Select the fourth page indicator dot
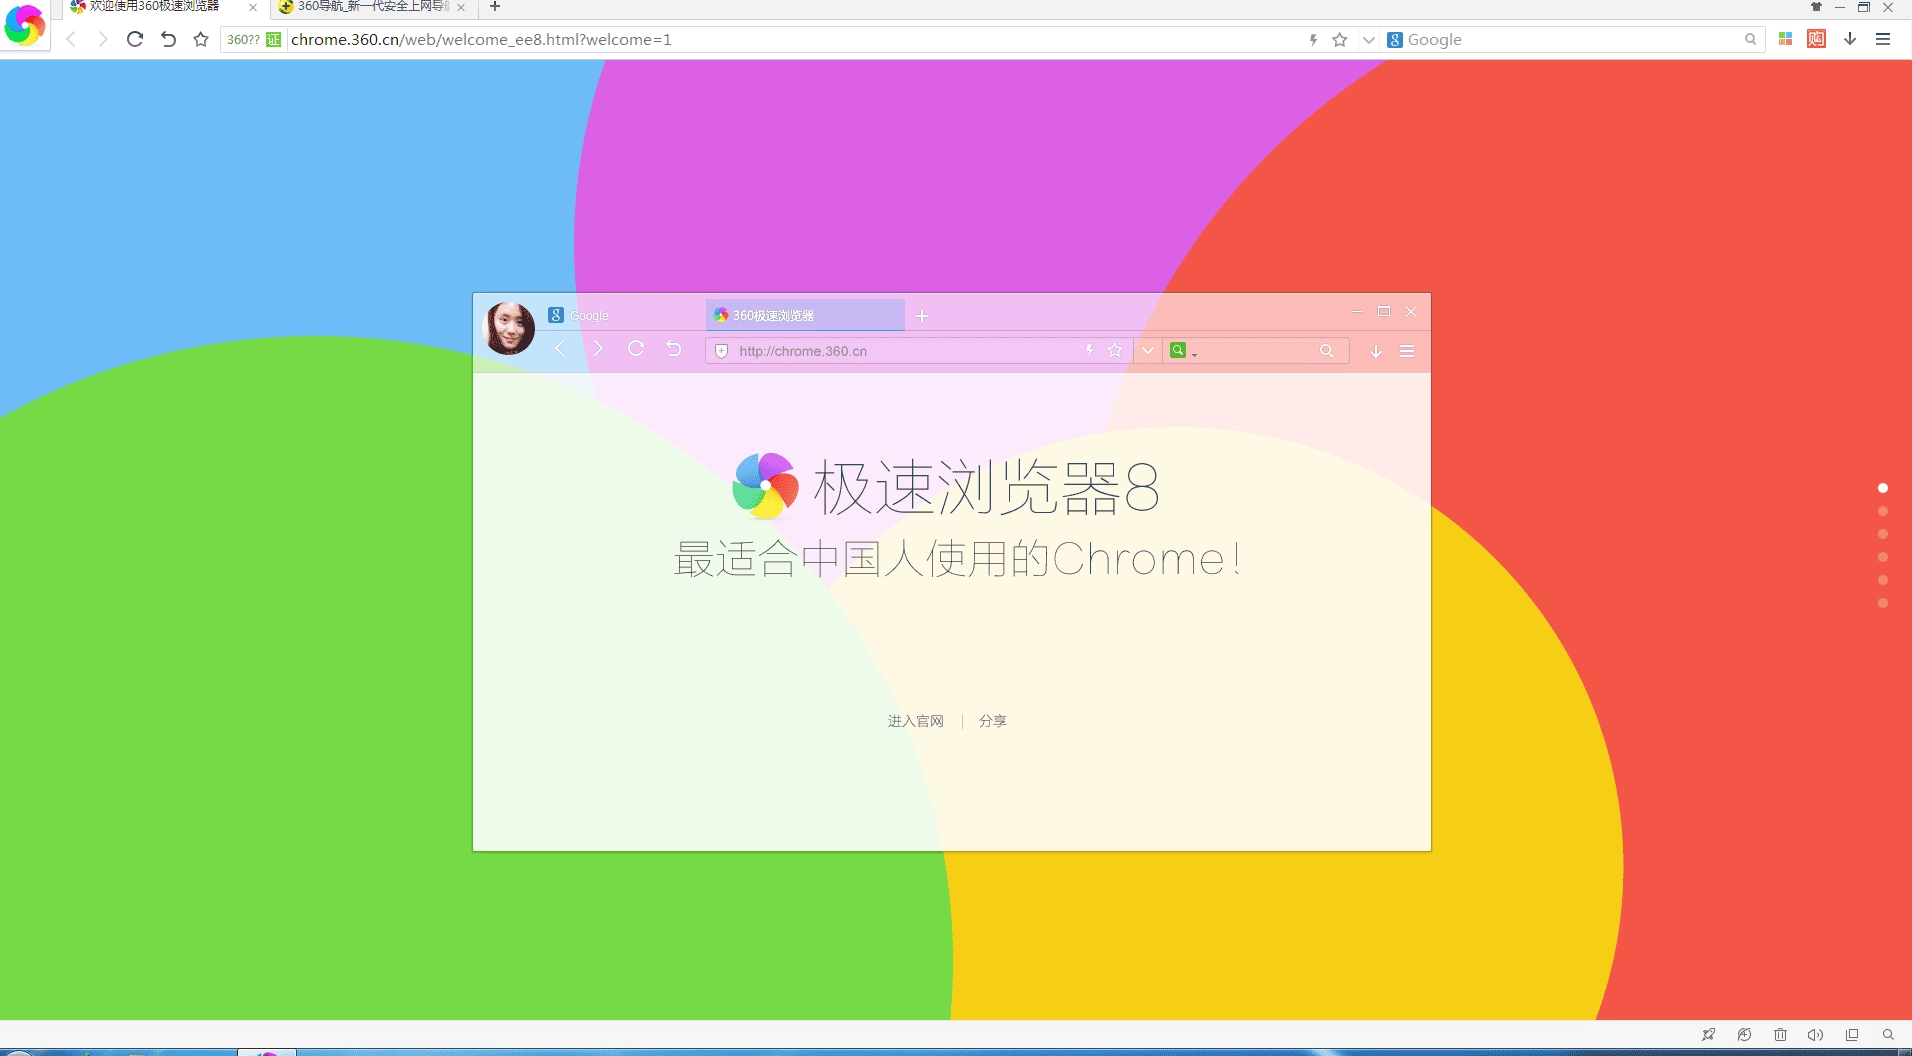This screenshot has height=1056, width=1912. 1883,557
